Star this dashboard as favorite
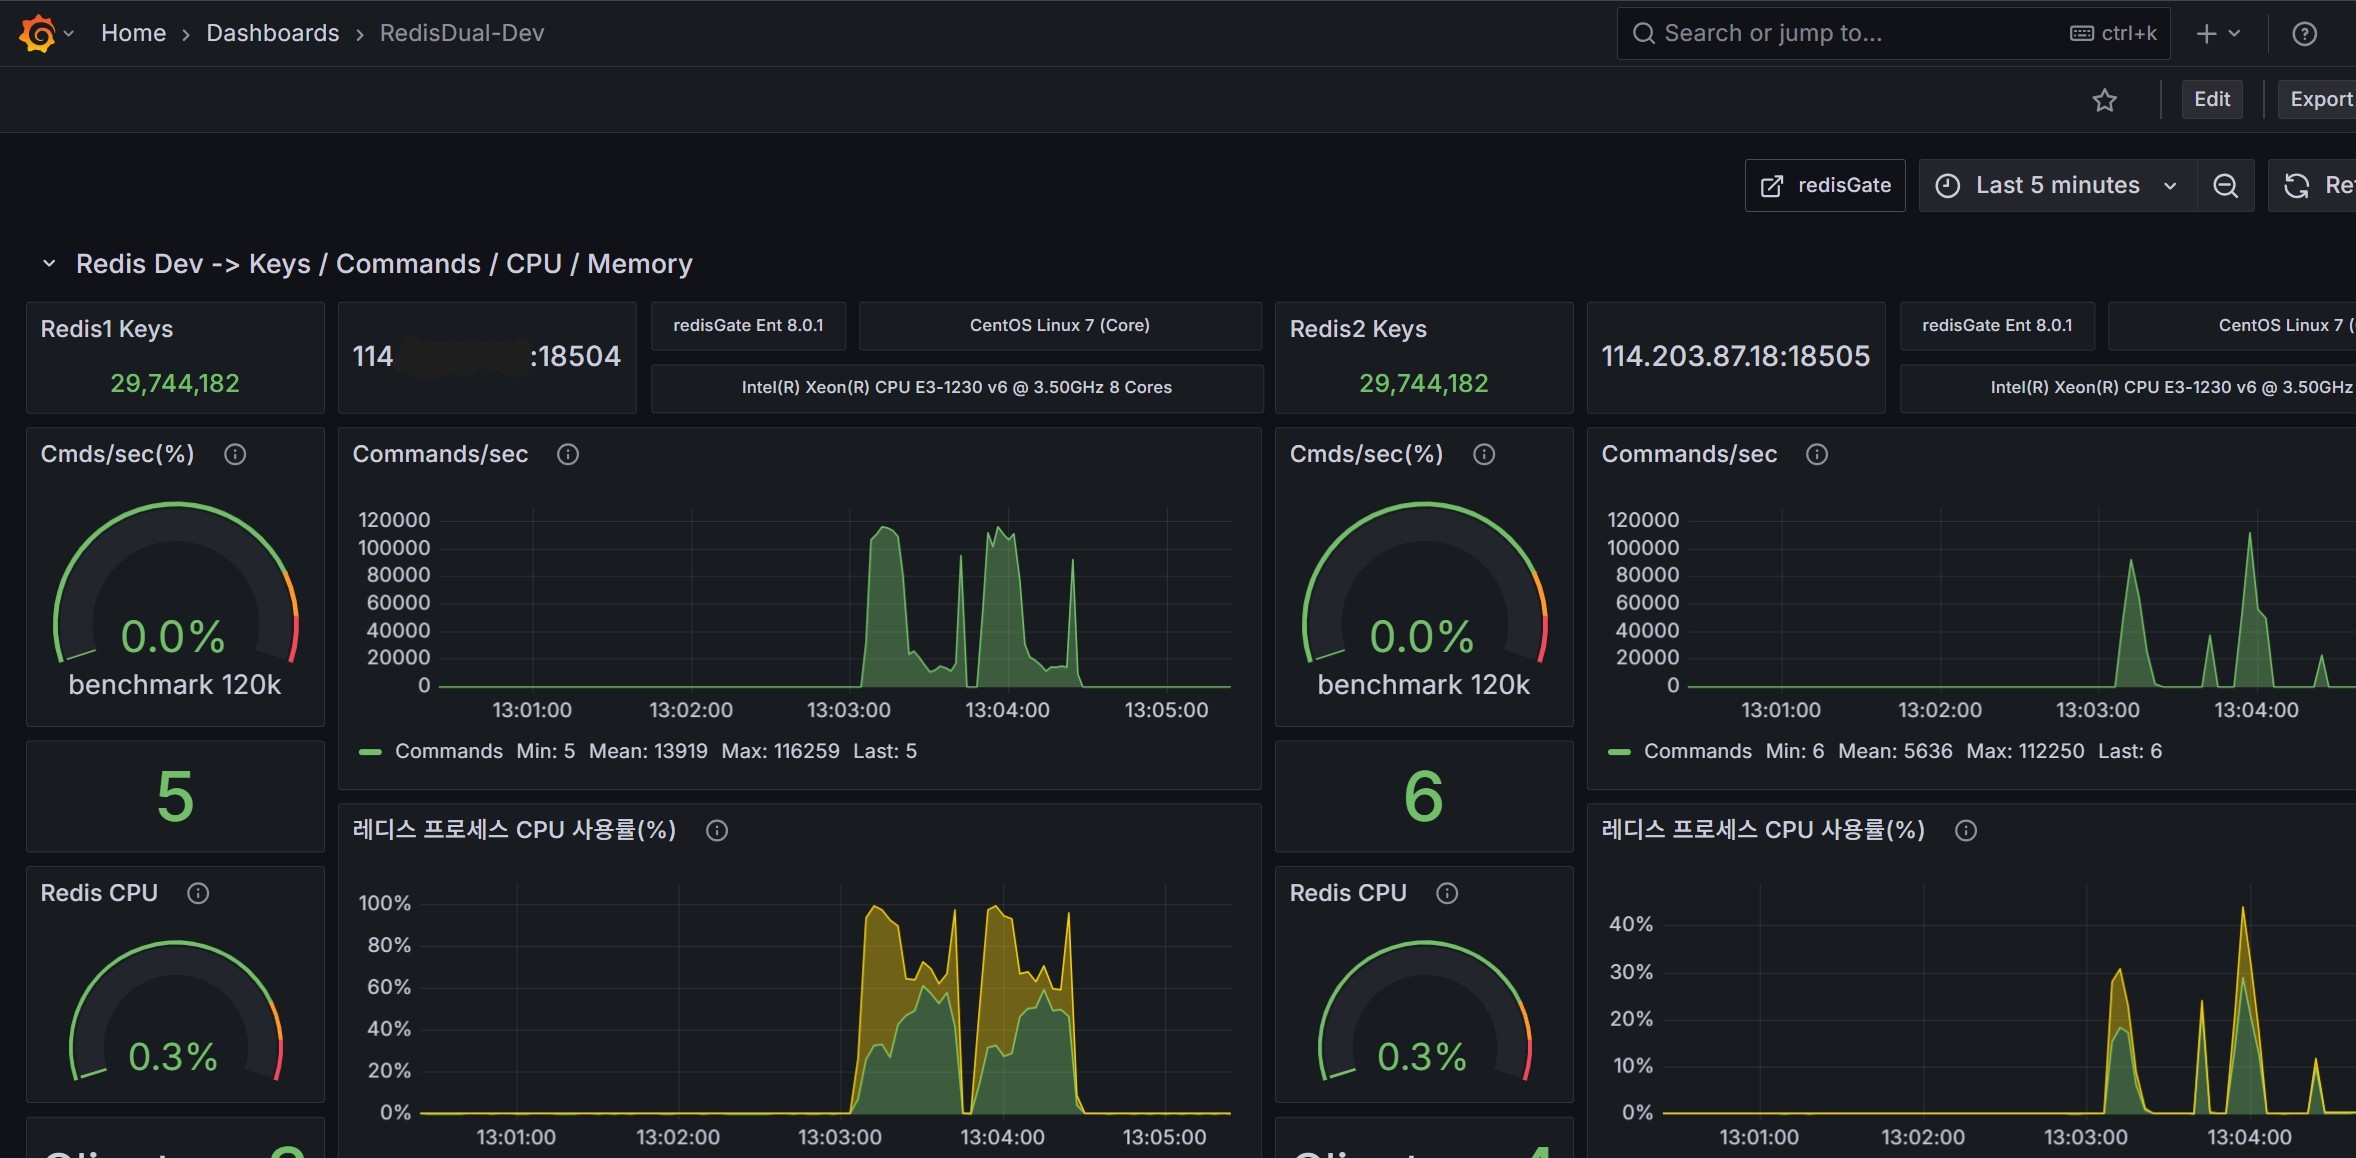Image resolution: width=2356 pixels, height=1158 pixels. tap(2104, 100)
